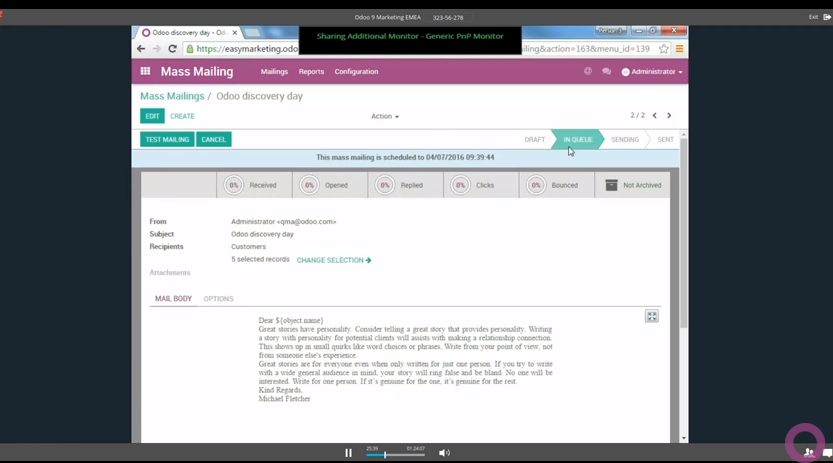Click the chat conversations icon in navbar
The height and width of the screenshot is (463, 833).
point(606,72)
